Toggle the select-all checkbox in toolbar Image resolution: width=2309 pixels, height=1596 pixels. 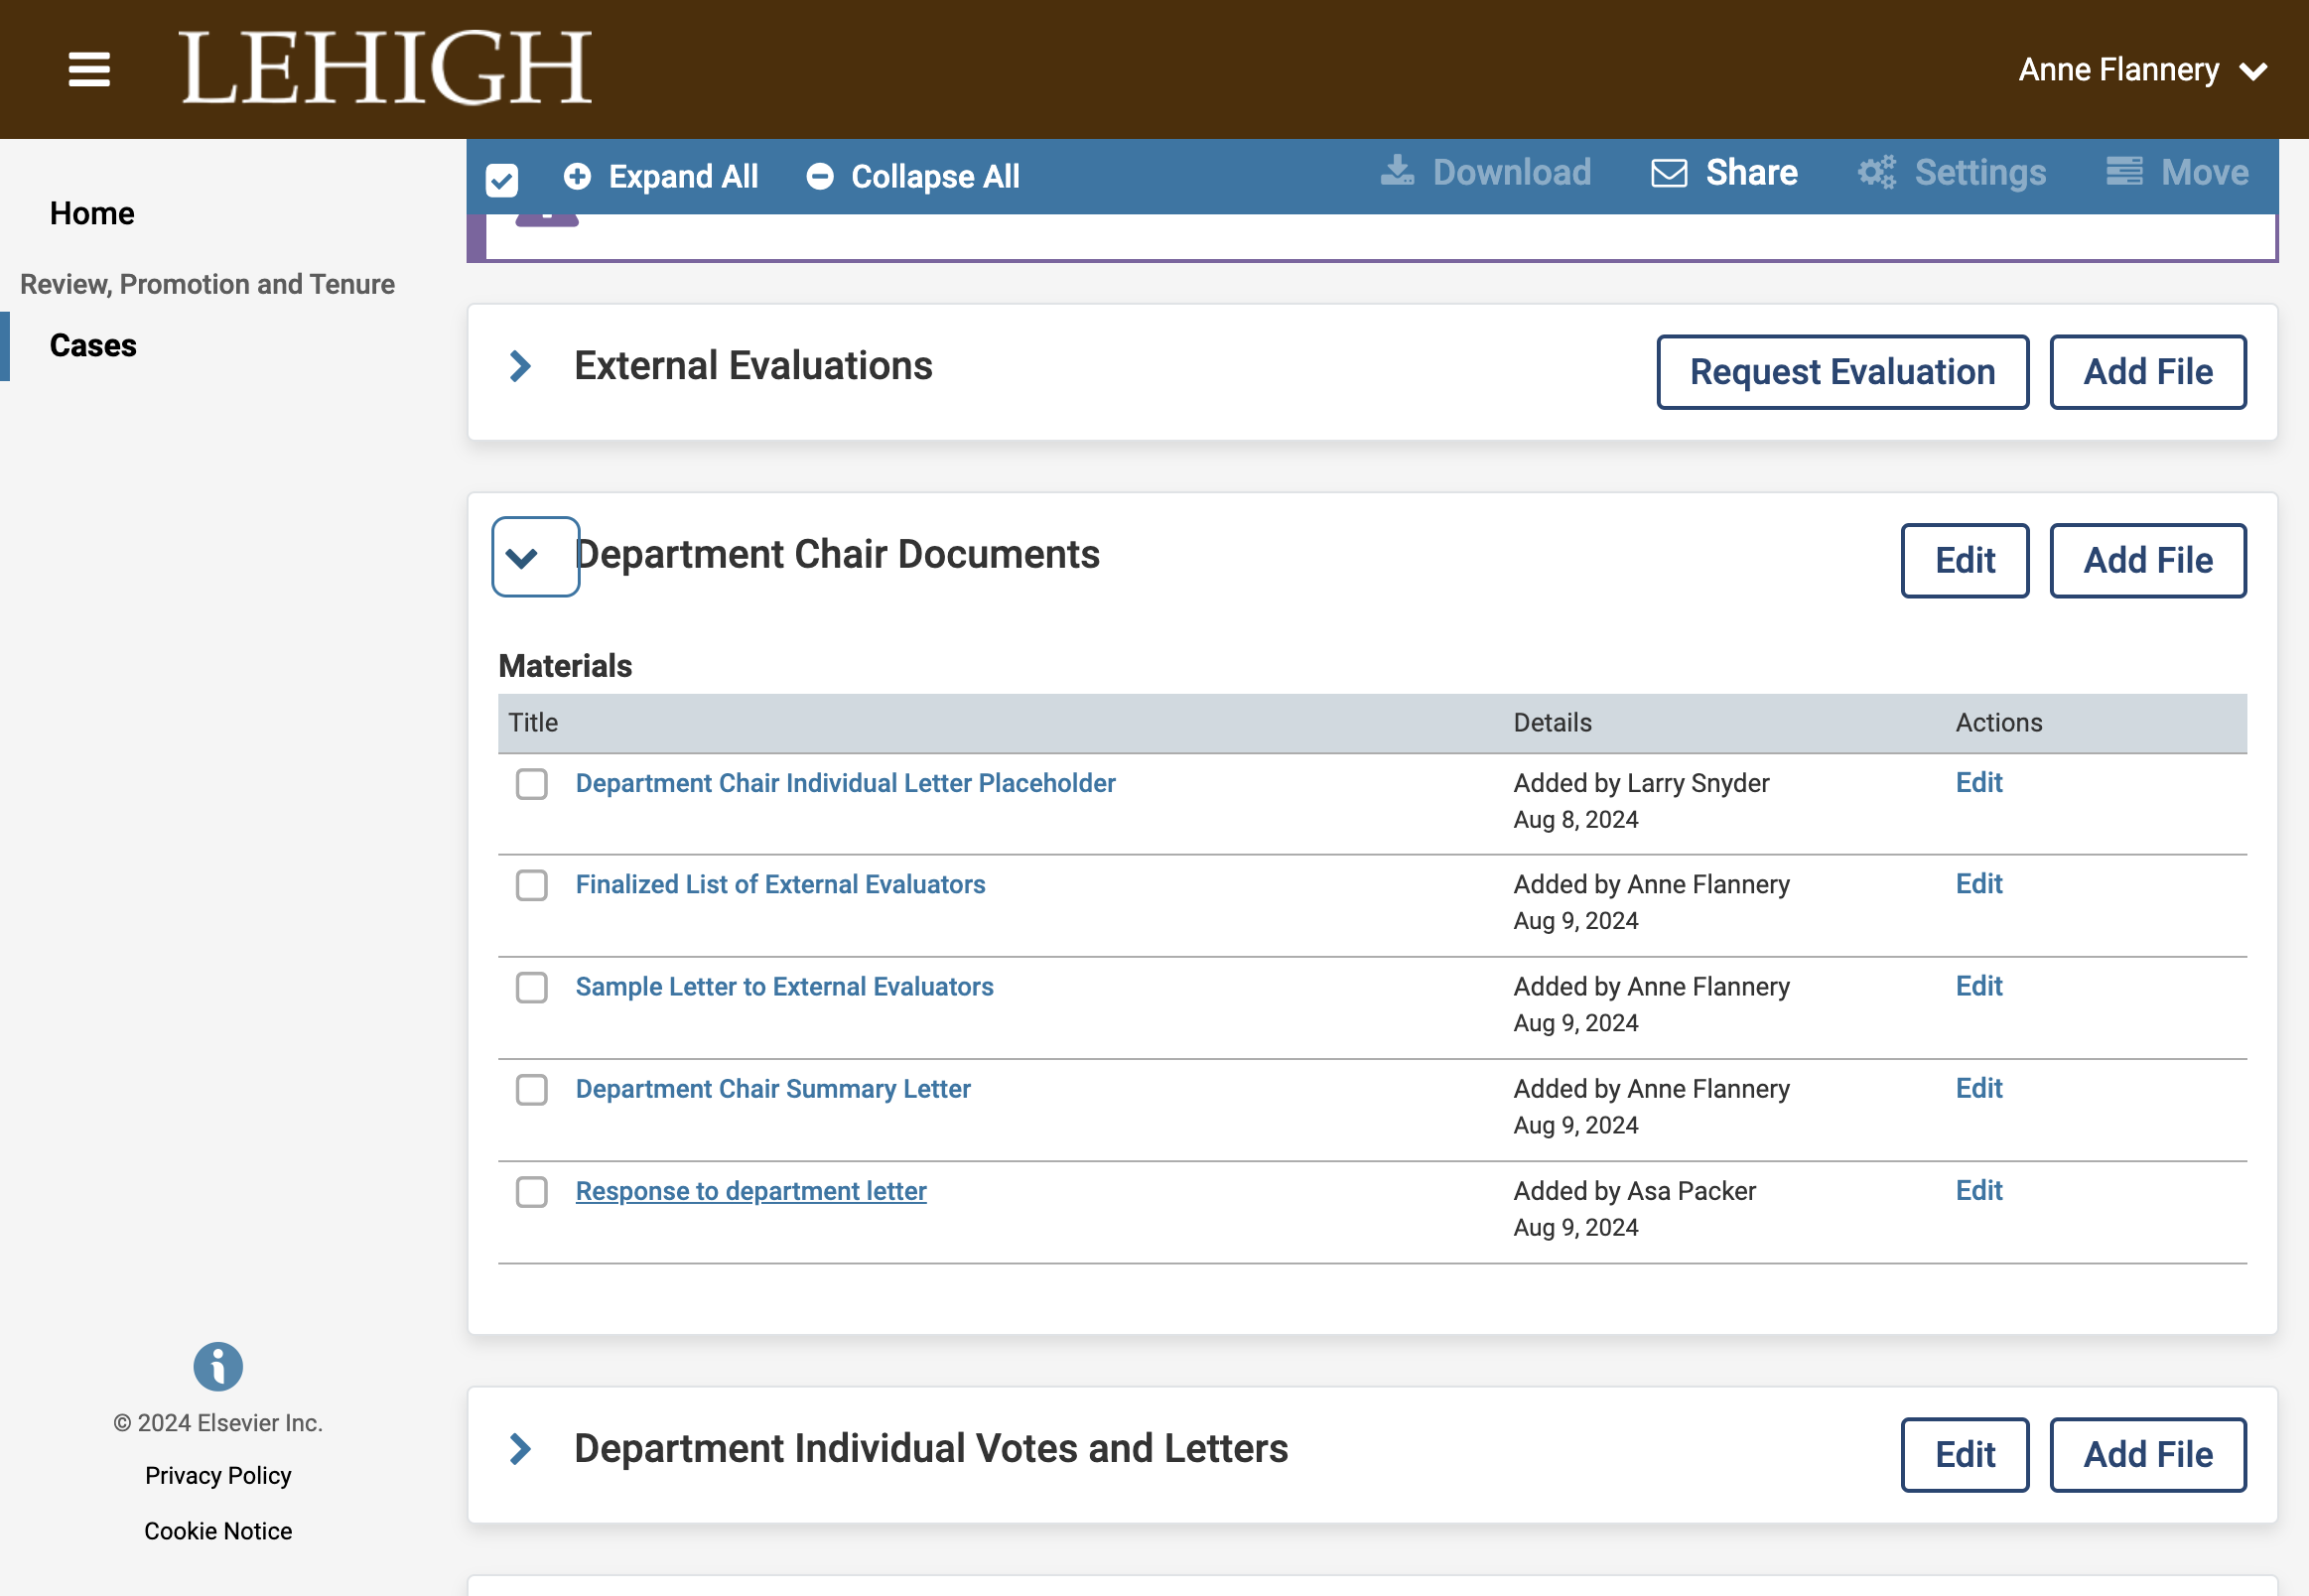(x=502, y=180)
